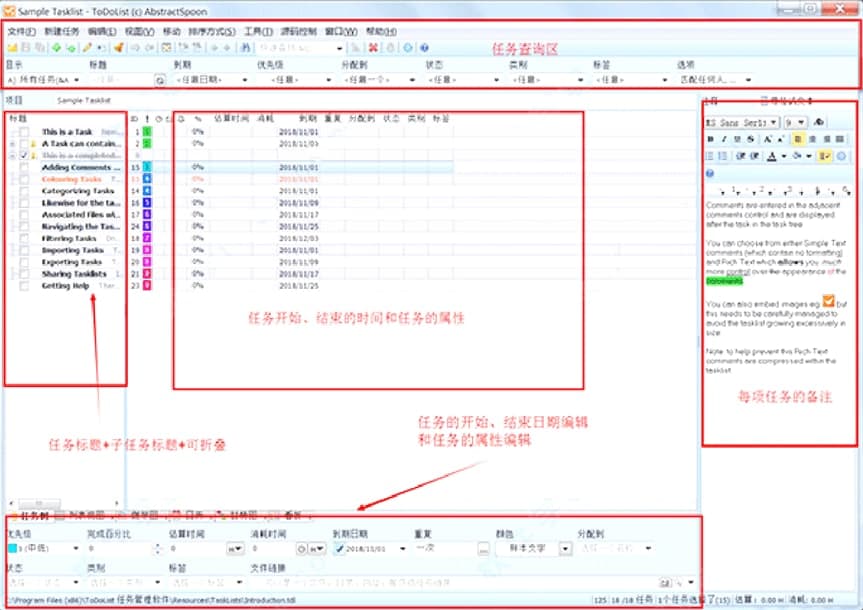Click the save tasklist toolbar icon
This screenshot has width=863, height=610.
(x=25, y=48)
